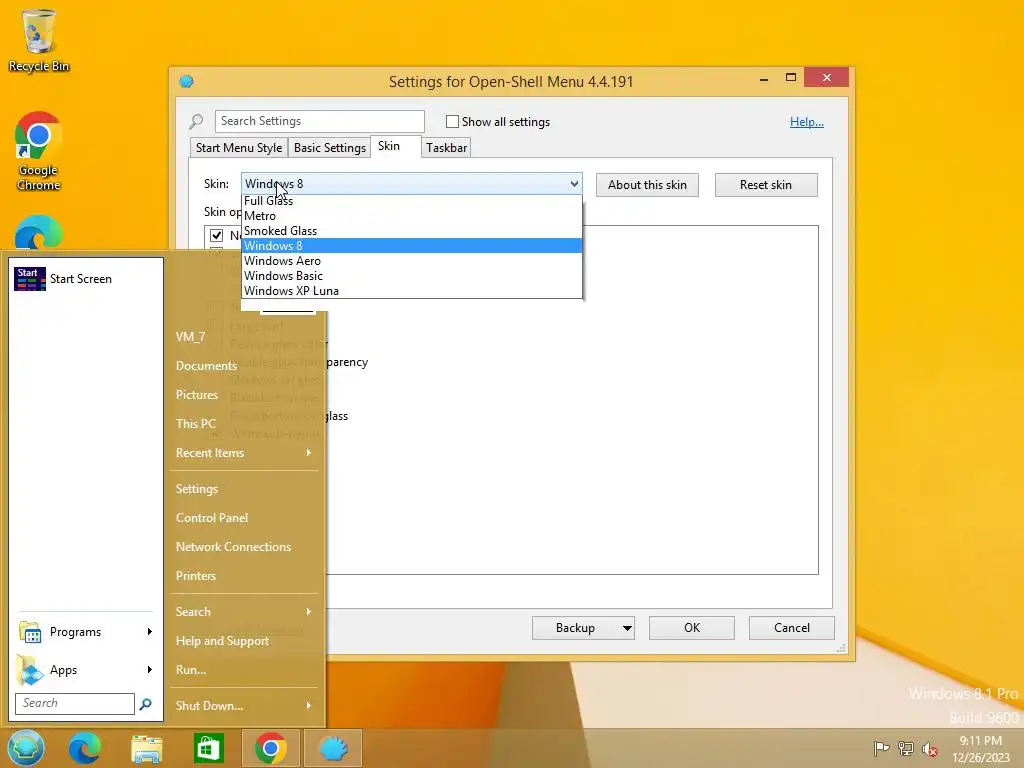
Task: Click the settings search magnifier icon
Action: point(196,121)
